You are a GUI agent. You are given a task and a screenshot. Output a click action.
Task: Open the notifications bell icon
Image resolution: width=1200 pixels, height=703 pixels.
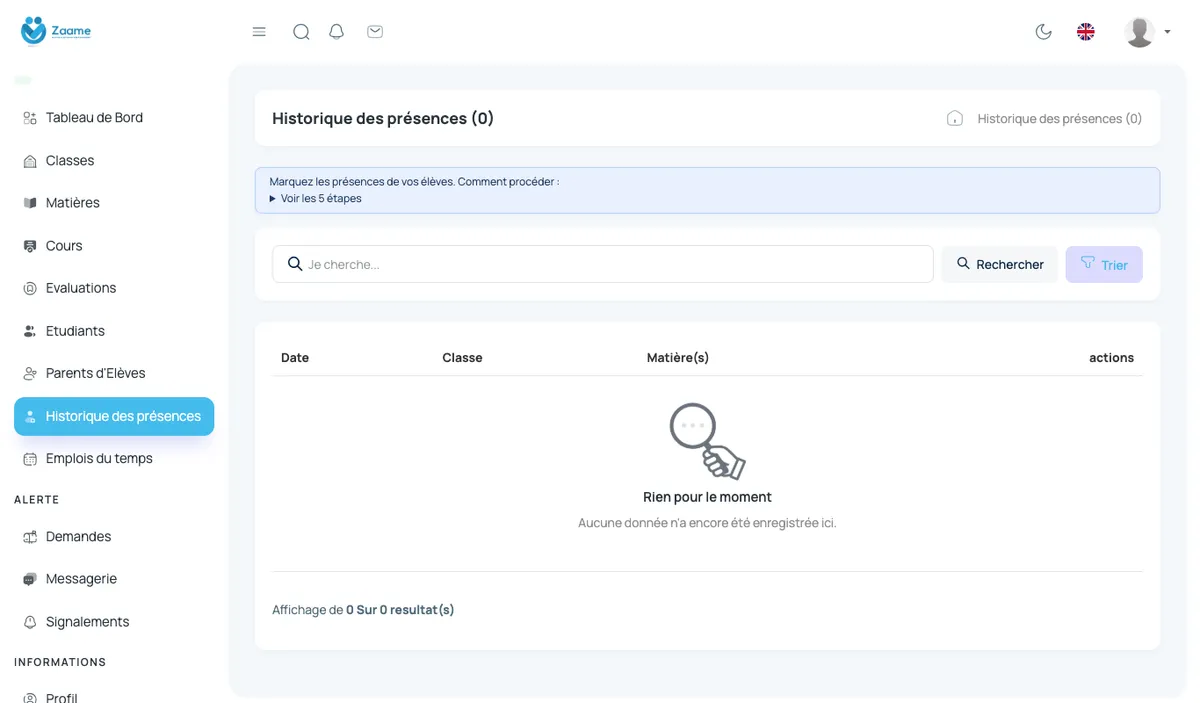click(337, 32)
